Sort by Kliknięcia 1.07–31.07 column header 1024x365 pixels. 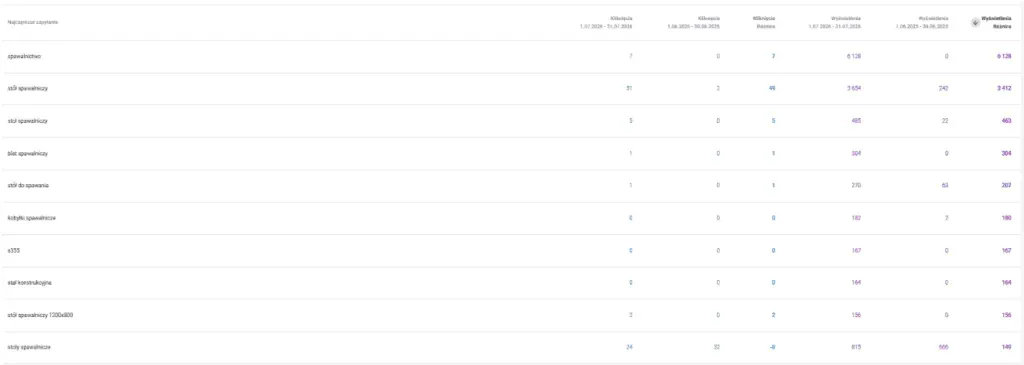click(x=605, y=22)
